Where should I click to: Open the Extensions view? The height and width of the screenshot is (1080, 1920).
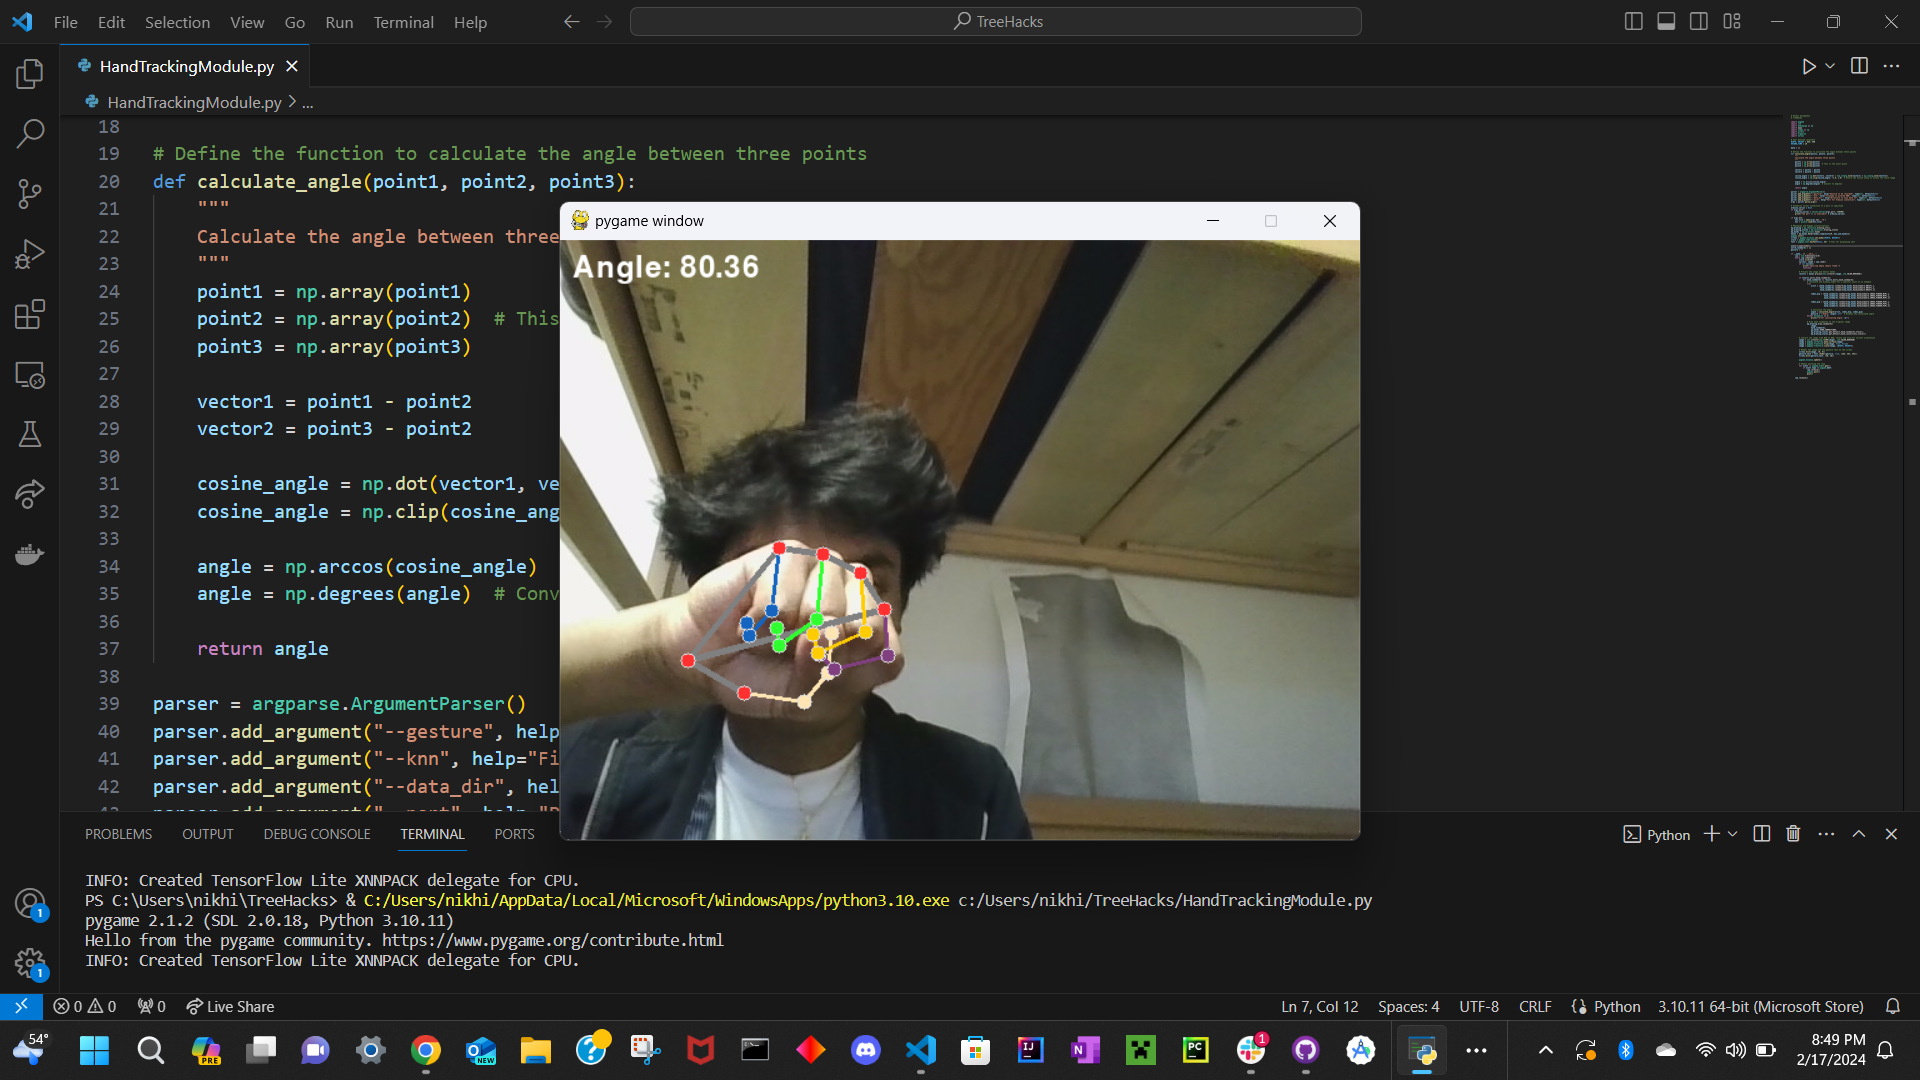[x=30, y=314]
